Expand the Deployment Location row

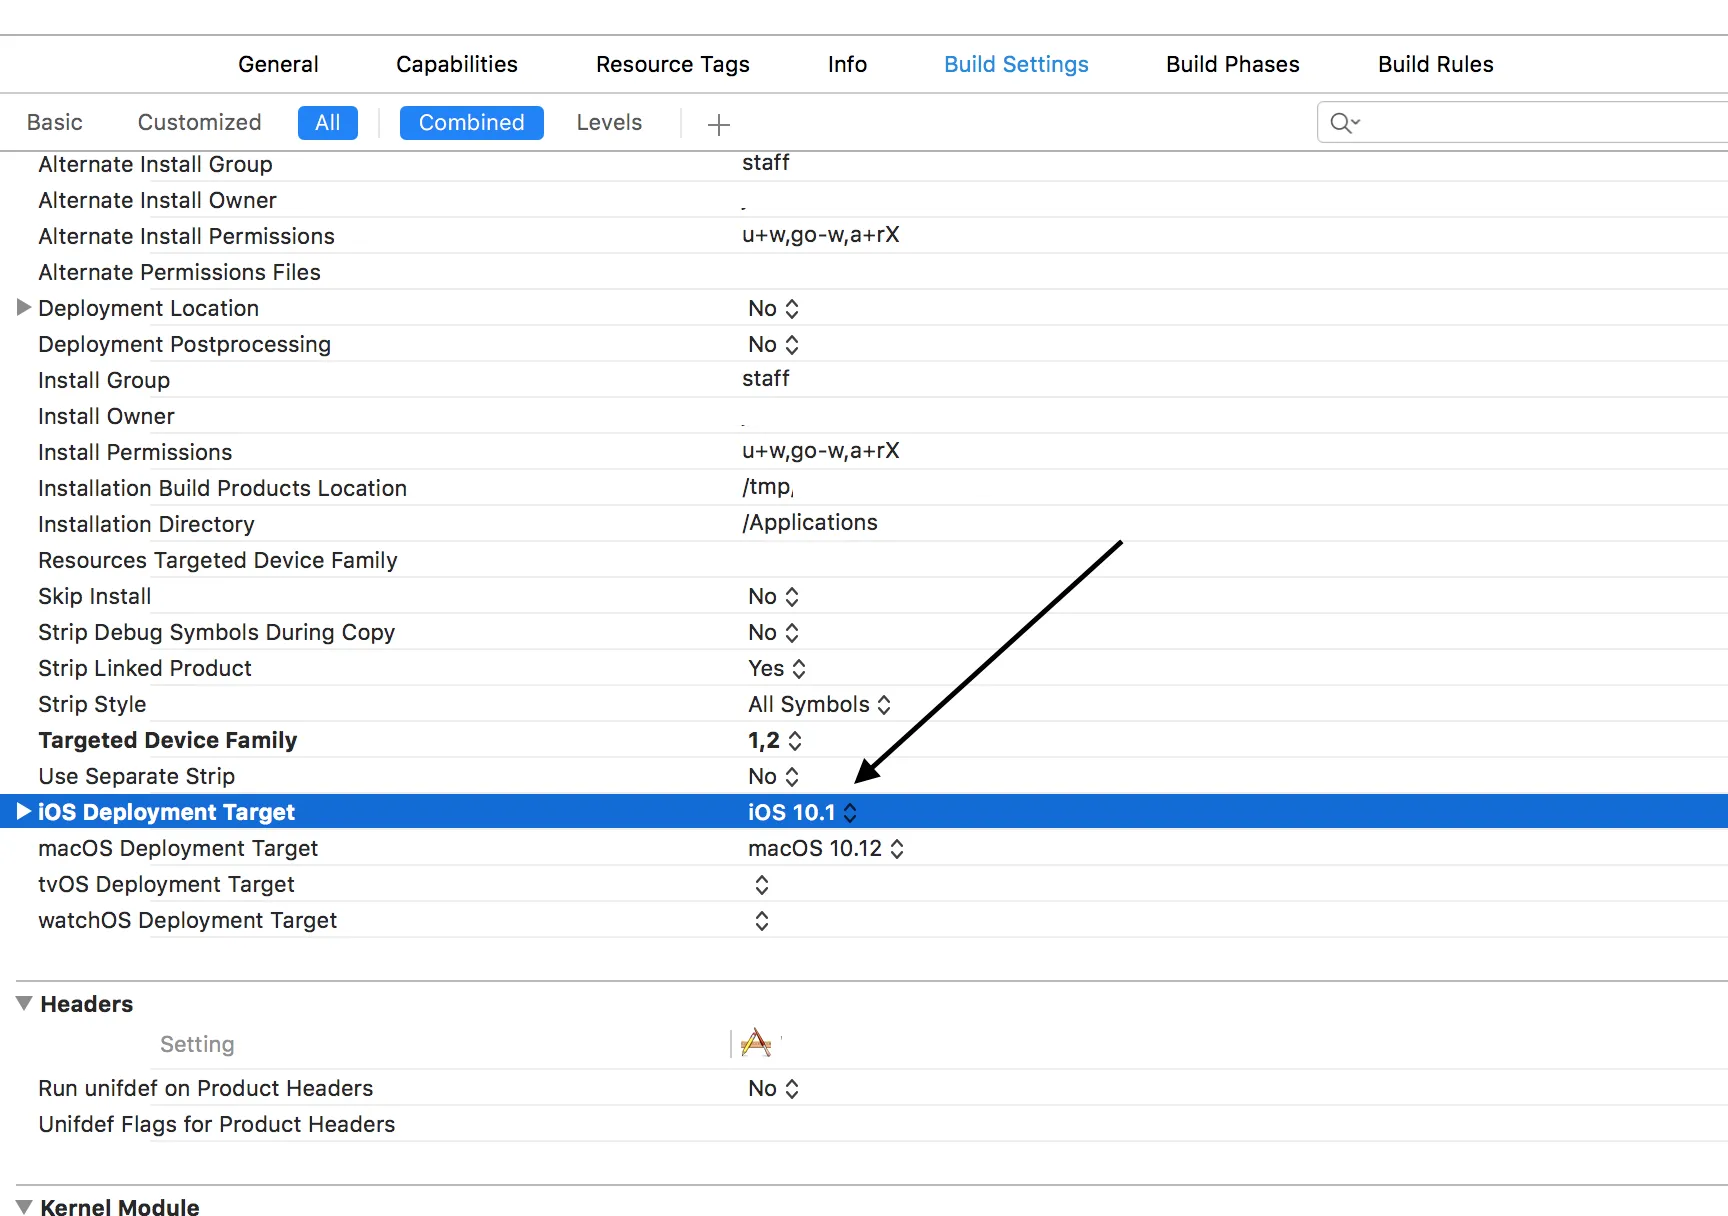coord(24,307)
